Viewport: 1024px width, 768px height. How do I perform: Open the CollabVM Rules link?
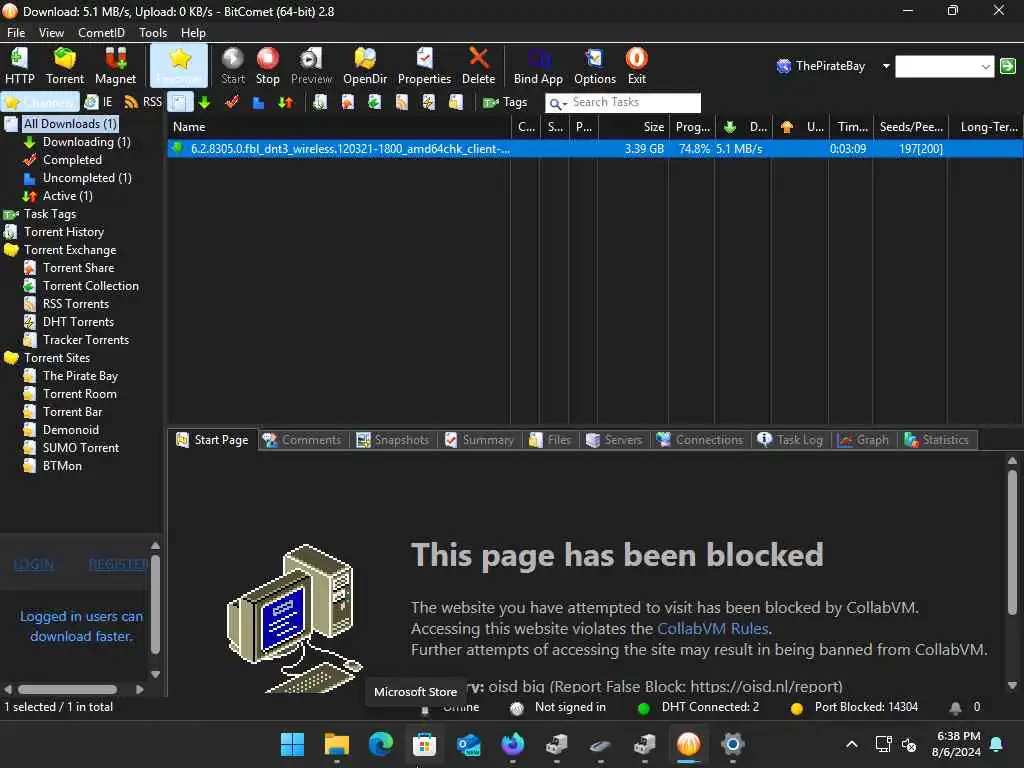(712, 628)
